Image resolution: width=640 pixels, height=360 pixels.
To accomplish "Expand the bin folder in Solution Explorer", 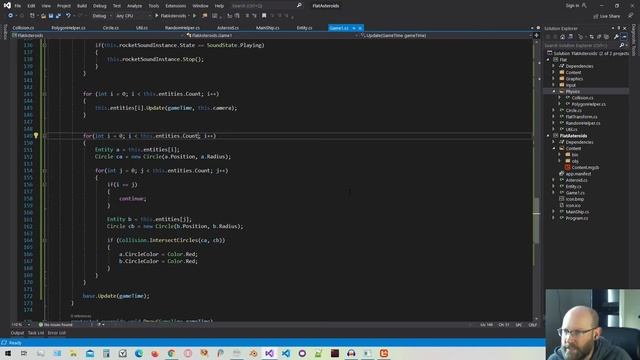I will click(x=560, y=155).
